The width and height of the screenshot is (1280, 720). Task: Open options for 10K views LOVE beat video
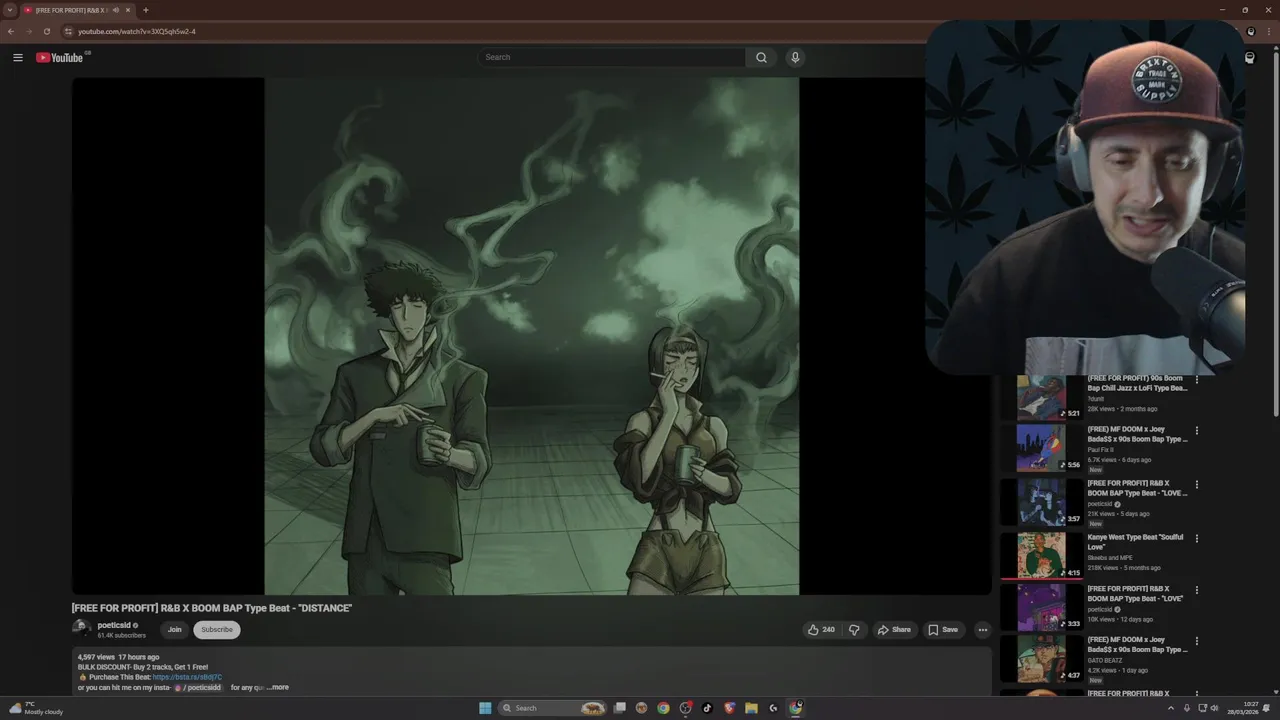pyautogui.click(x=1196, y=590)
